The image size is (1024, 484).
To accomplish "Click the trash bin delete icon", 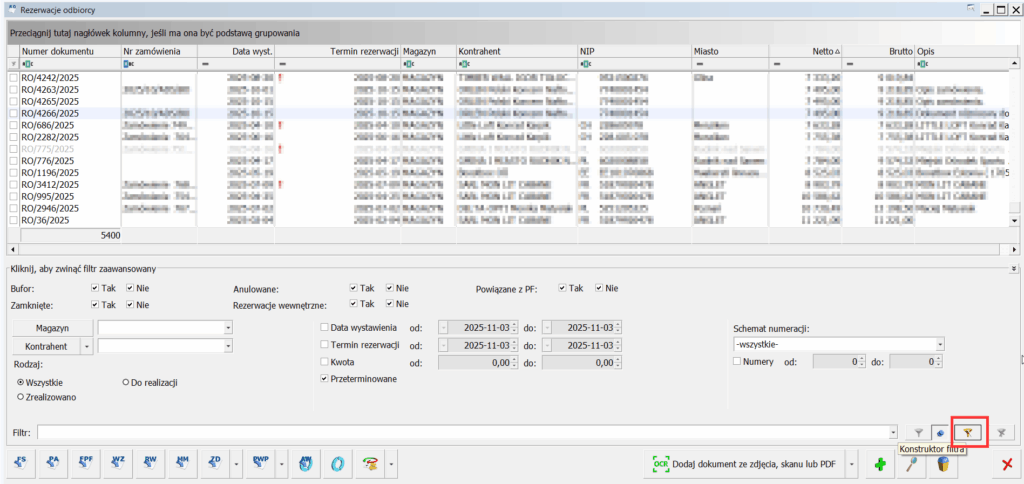I will tap(941, 464).
